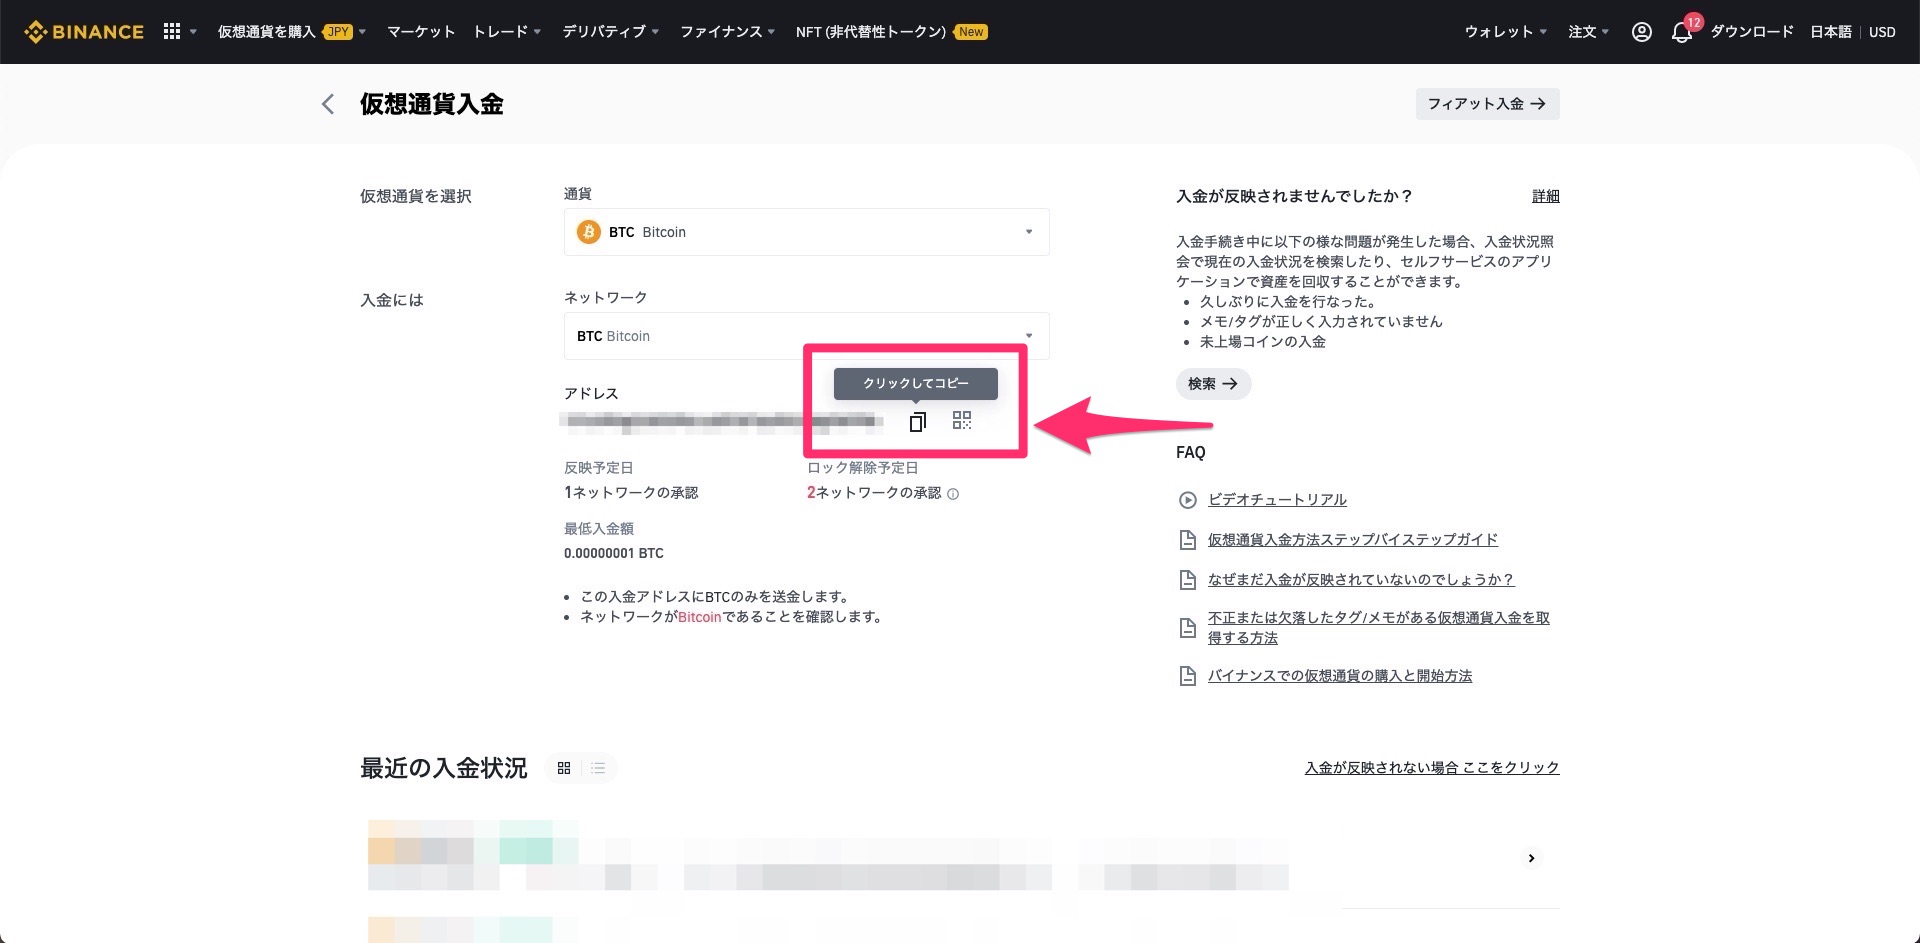Viewport: 1920px width, 943px height.
Task: Open 仮想通貨入金方法ステップバイステップガイド link
Action: pos(1352,540)
